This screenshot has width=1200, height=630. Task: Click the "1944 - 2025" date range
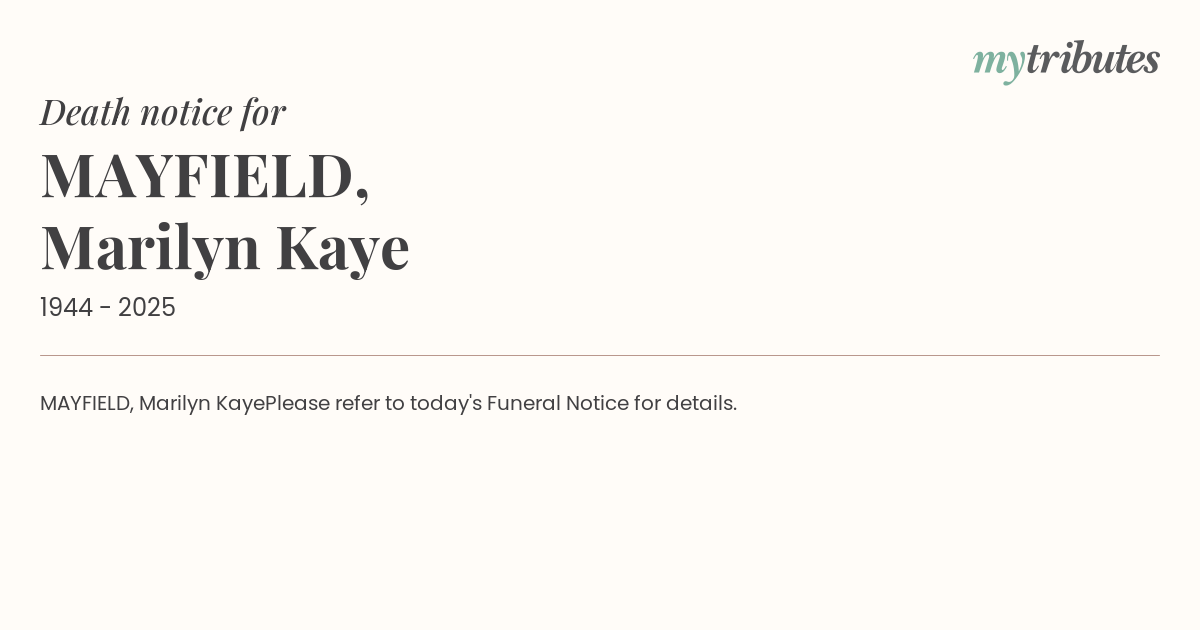point(108,308)
